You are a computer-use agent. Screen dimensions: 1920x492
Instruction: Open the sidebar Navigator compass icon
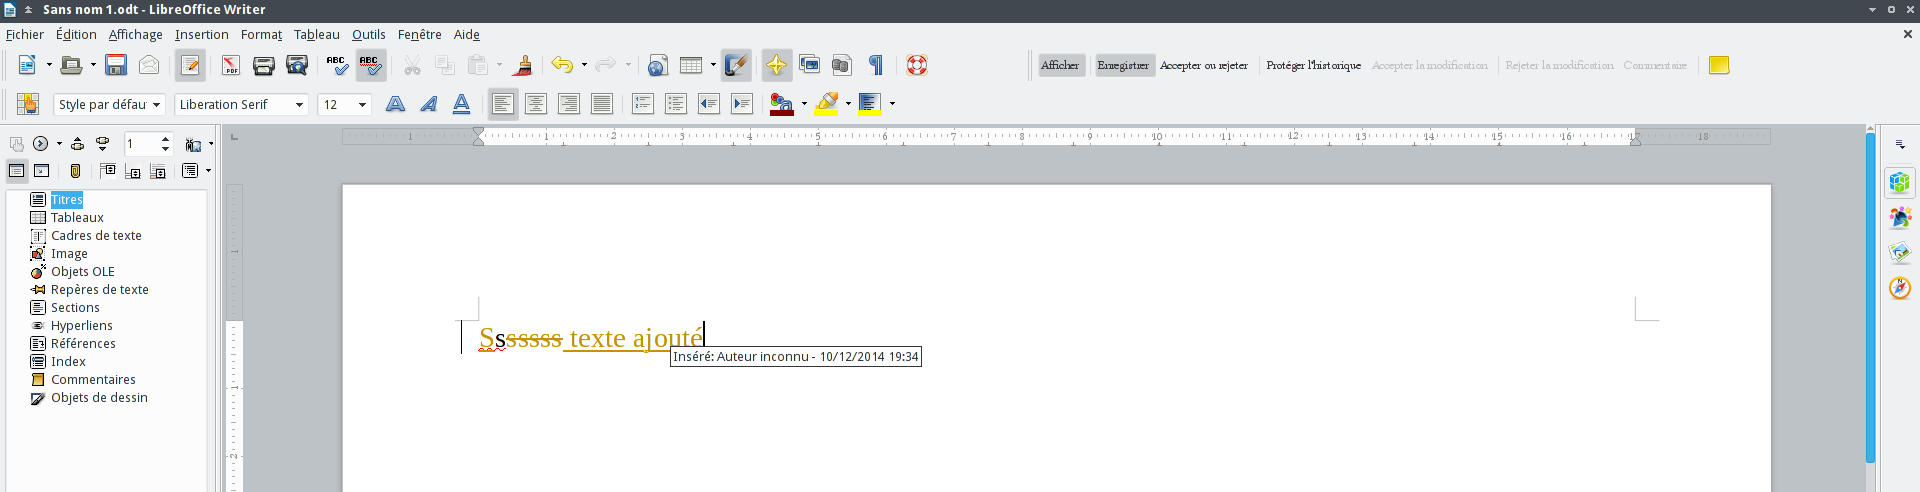pos(1900,288)
